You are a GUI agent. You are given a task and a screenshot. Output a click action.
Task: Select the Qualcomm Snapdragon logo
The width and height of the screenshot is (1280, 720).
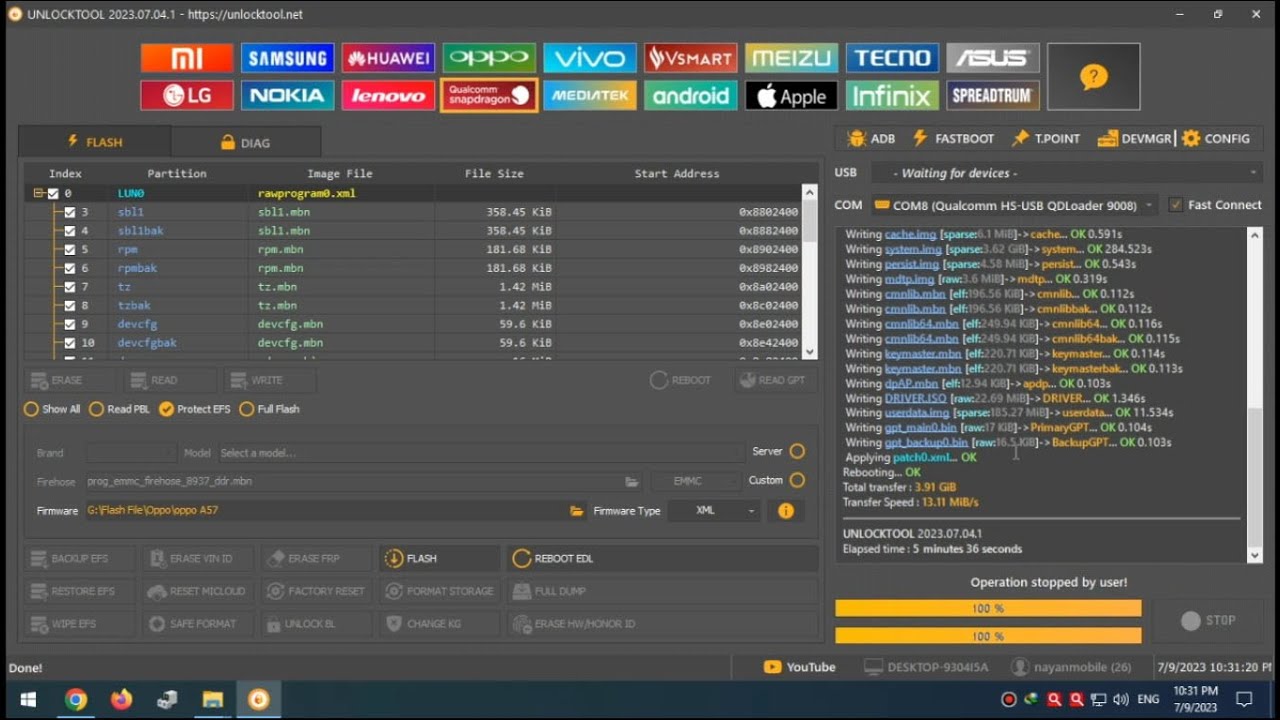click(489, 96)
